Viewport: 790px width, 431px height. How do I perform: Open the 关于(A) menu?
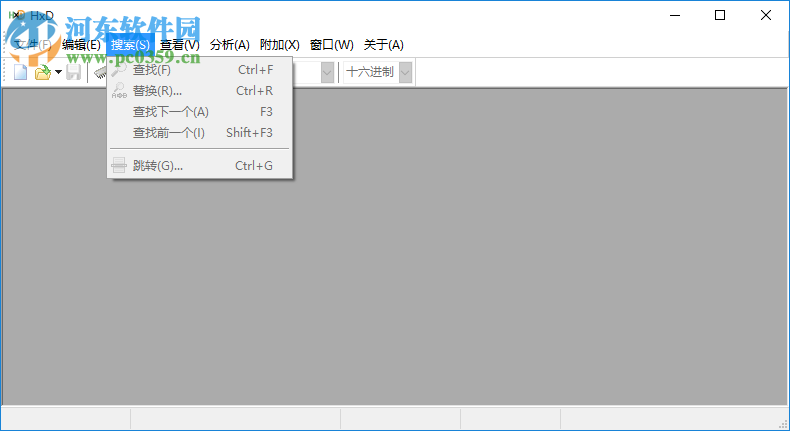tap(383, 45)
